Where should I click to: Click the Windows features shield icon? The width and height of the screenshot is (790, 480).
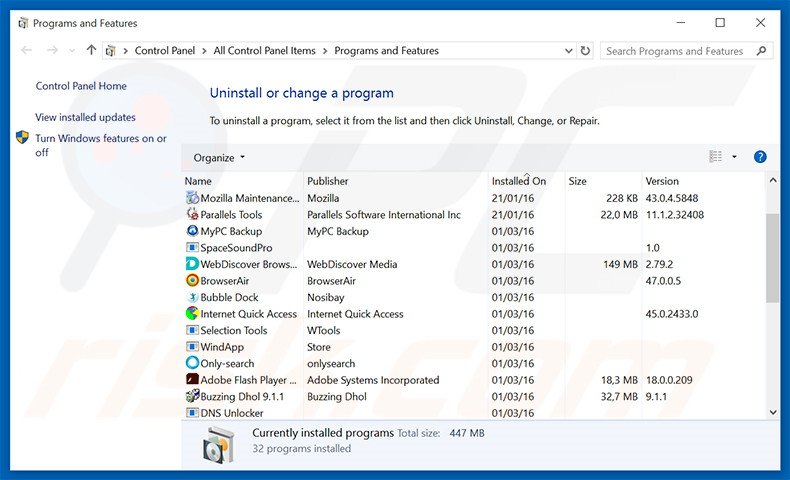pos(22,138)
